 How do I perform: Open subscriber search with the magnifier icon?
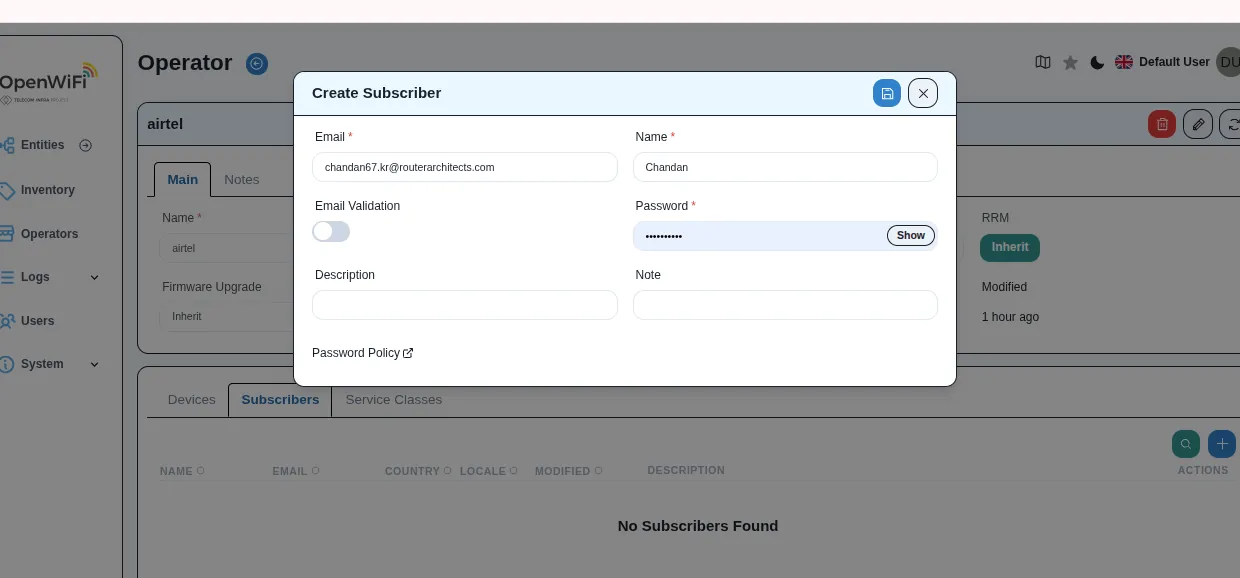[x=1185, y=443]
